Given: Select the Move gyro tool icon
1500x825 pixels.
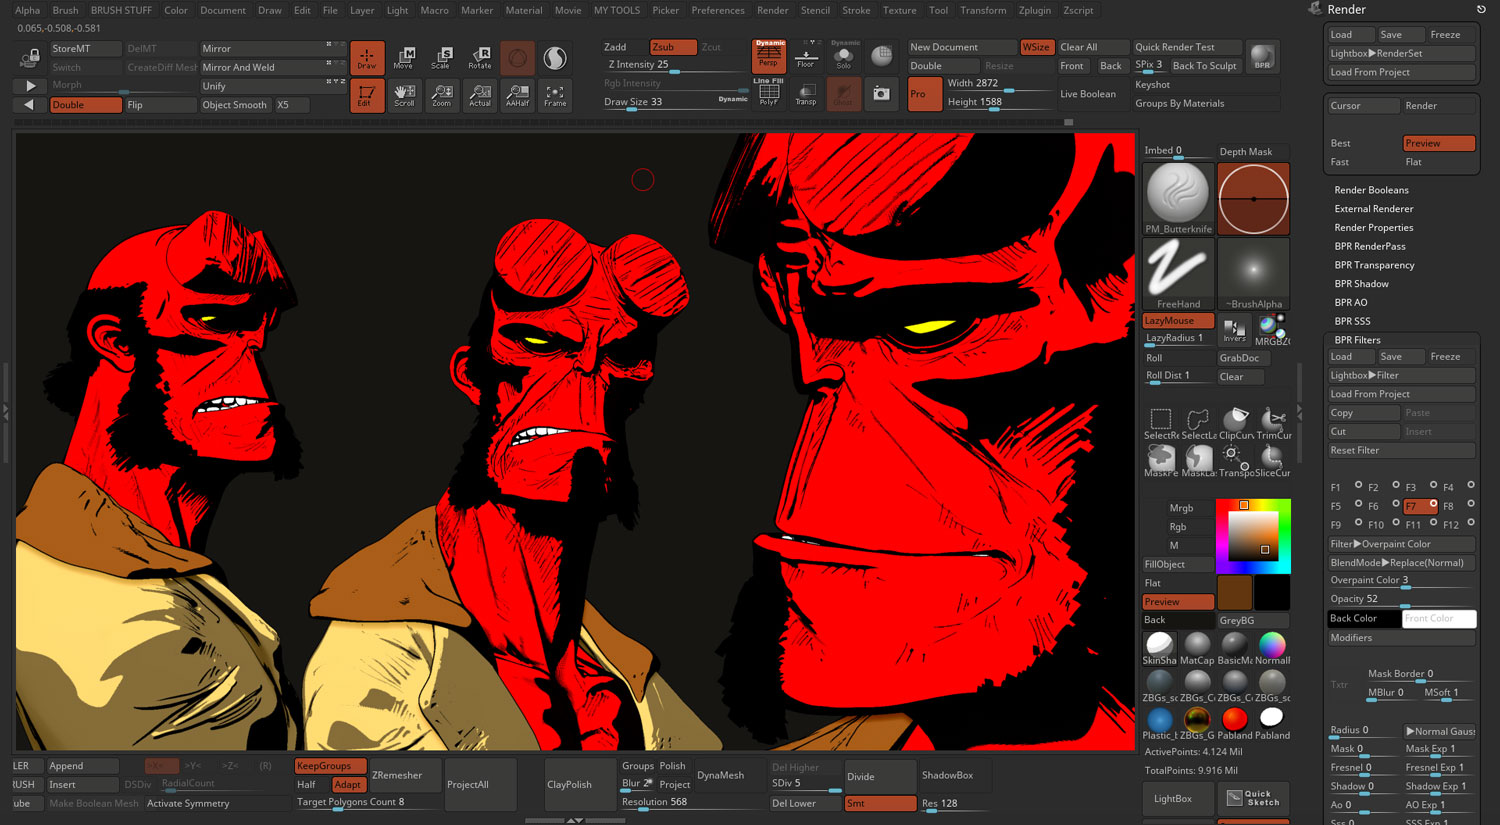Looking at the screenshot, I should pos(404,57).
